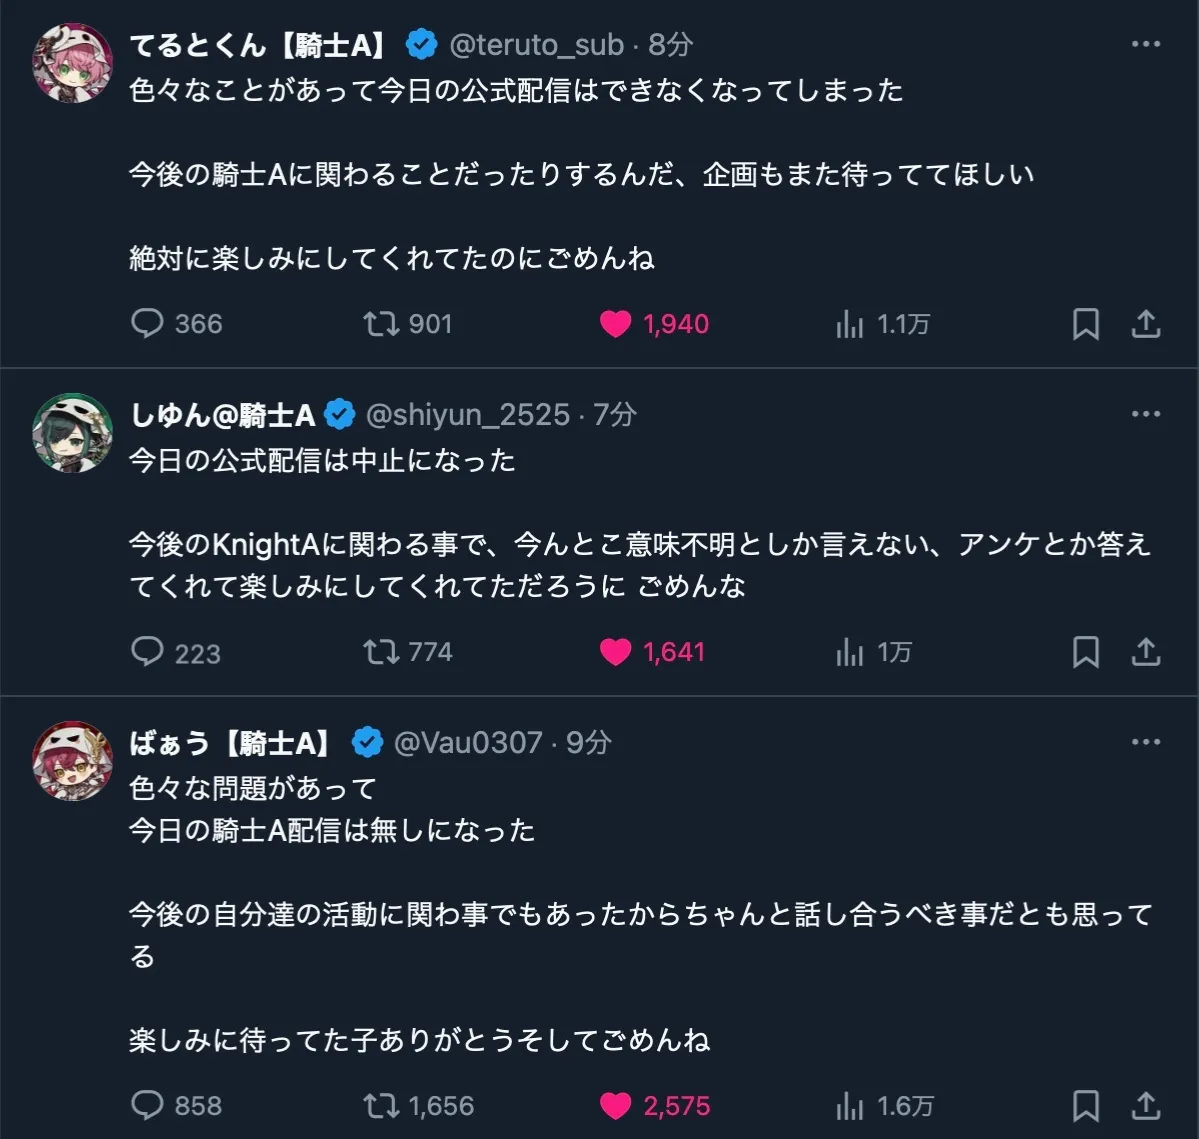Share the @Vau0307 tweet
The height and width of the screenshot is (1139, 1199).
[1146, 1105]
